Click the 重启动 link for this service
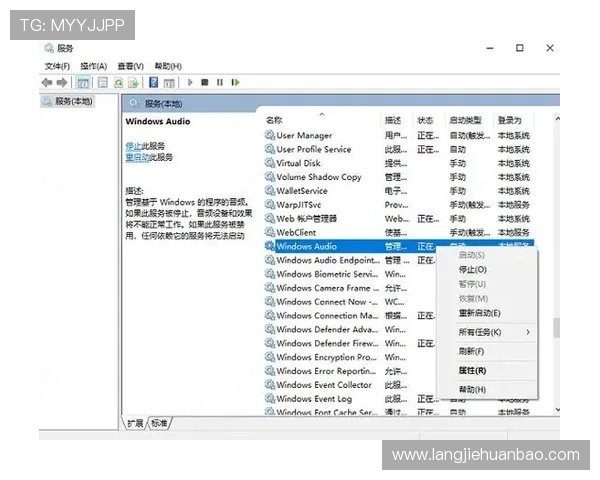Viewport: 600px width, 480px height. coord(137,157)
